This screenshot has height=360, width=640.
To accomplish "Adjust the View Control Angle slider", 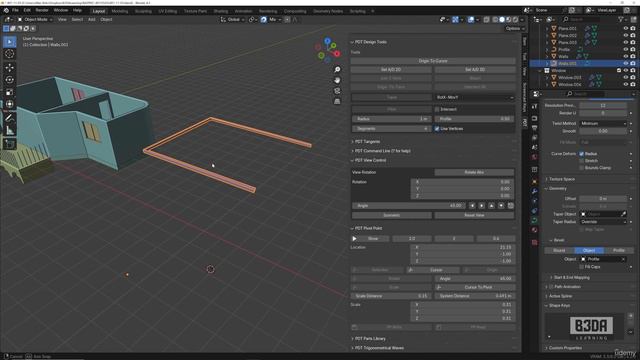I will click(409, 206).
